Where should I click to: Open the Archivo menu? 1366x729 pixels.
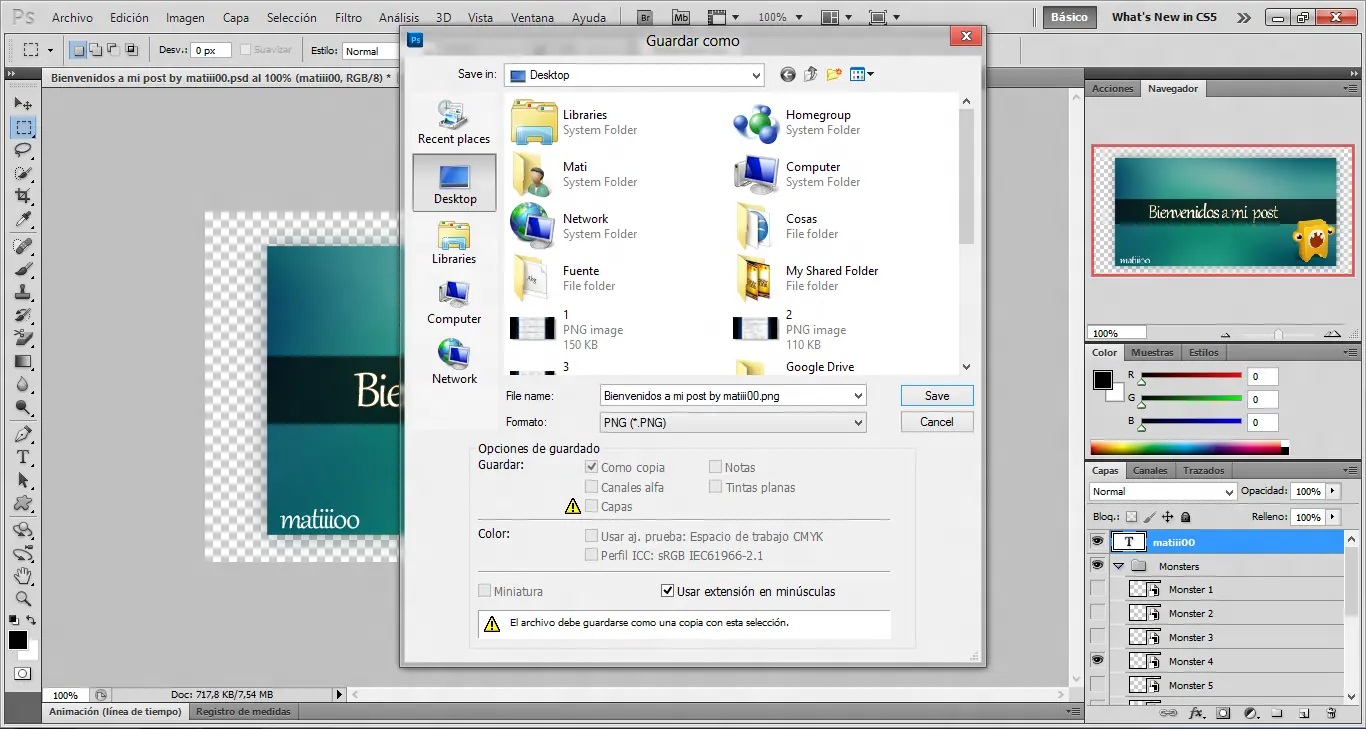[72, 18]
